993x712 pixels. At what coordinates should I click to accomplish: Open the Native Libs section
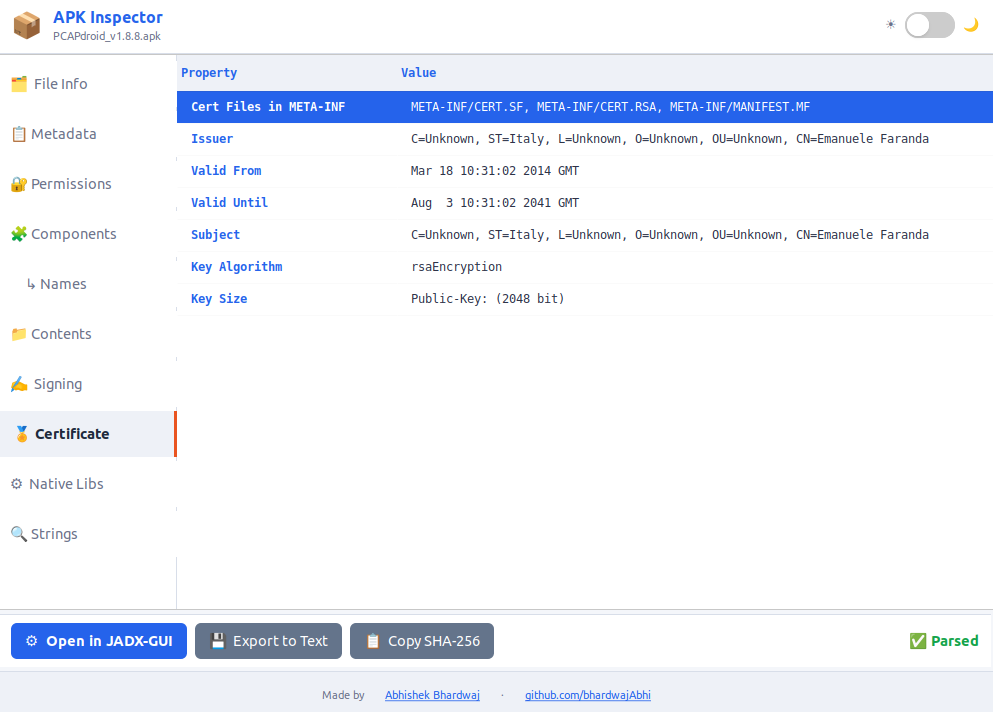[88, 484]
